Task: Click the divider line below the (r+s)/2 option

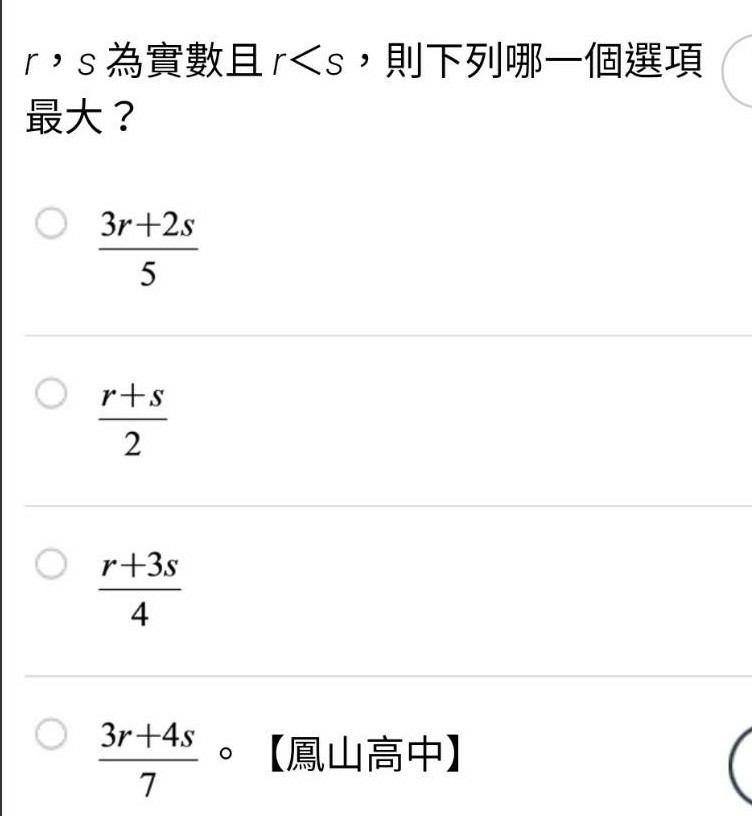Action: tap(388, 506)
